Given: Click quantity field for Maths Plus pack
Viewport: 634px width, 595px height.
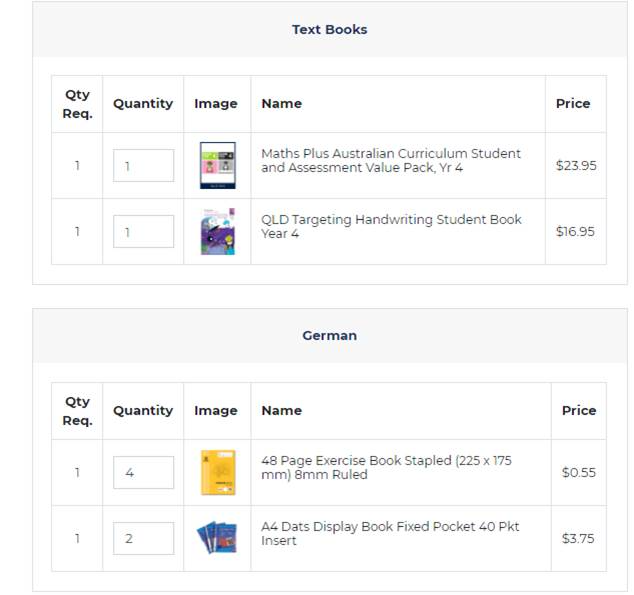Looking at the screenshot, I should click(143, 166).
